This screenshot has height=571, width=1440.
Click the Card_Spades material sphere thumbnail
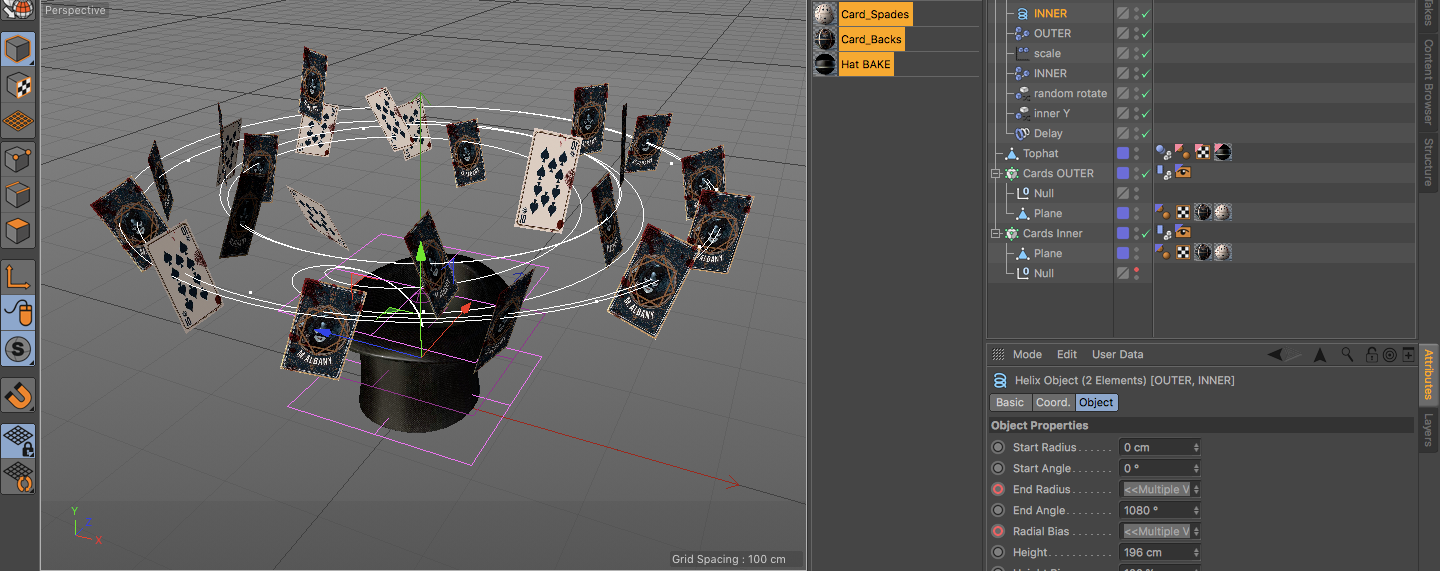[x=825, y=14]
